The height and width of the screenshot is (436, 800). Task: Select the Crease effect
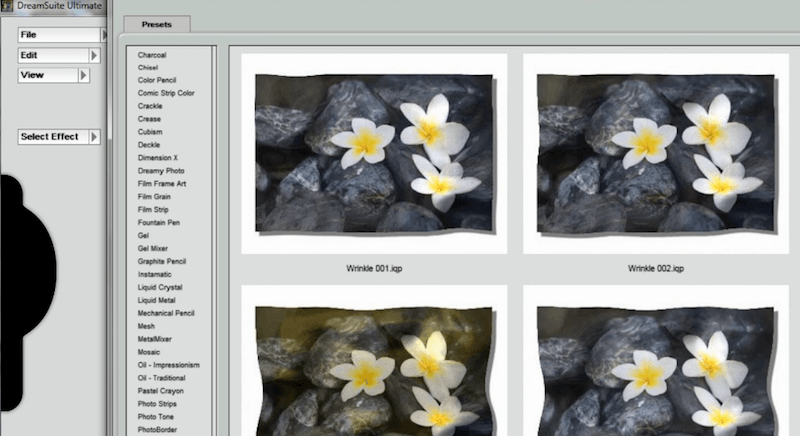(x=149, y=119)
